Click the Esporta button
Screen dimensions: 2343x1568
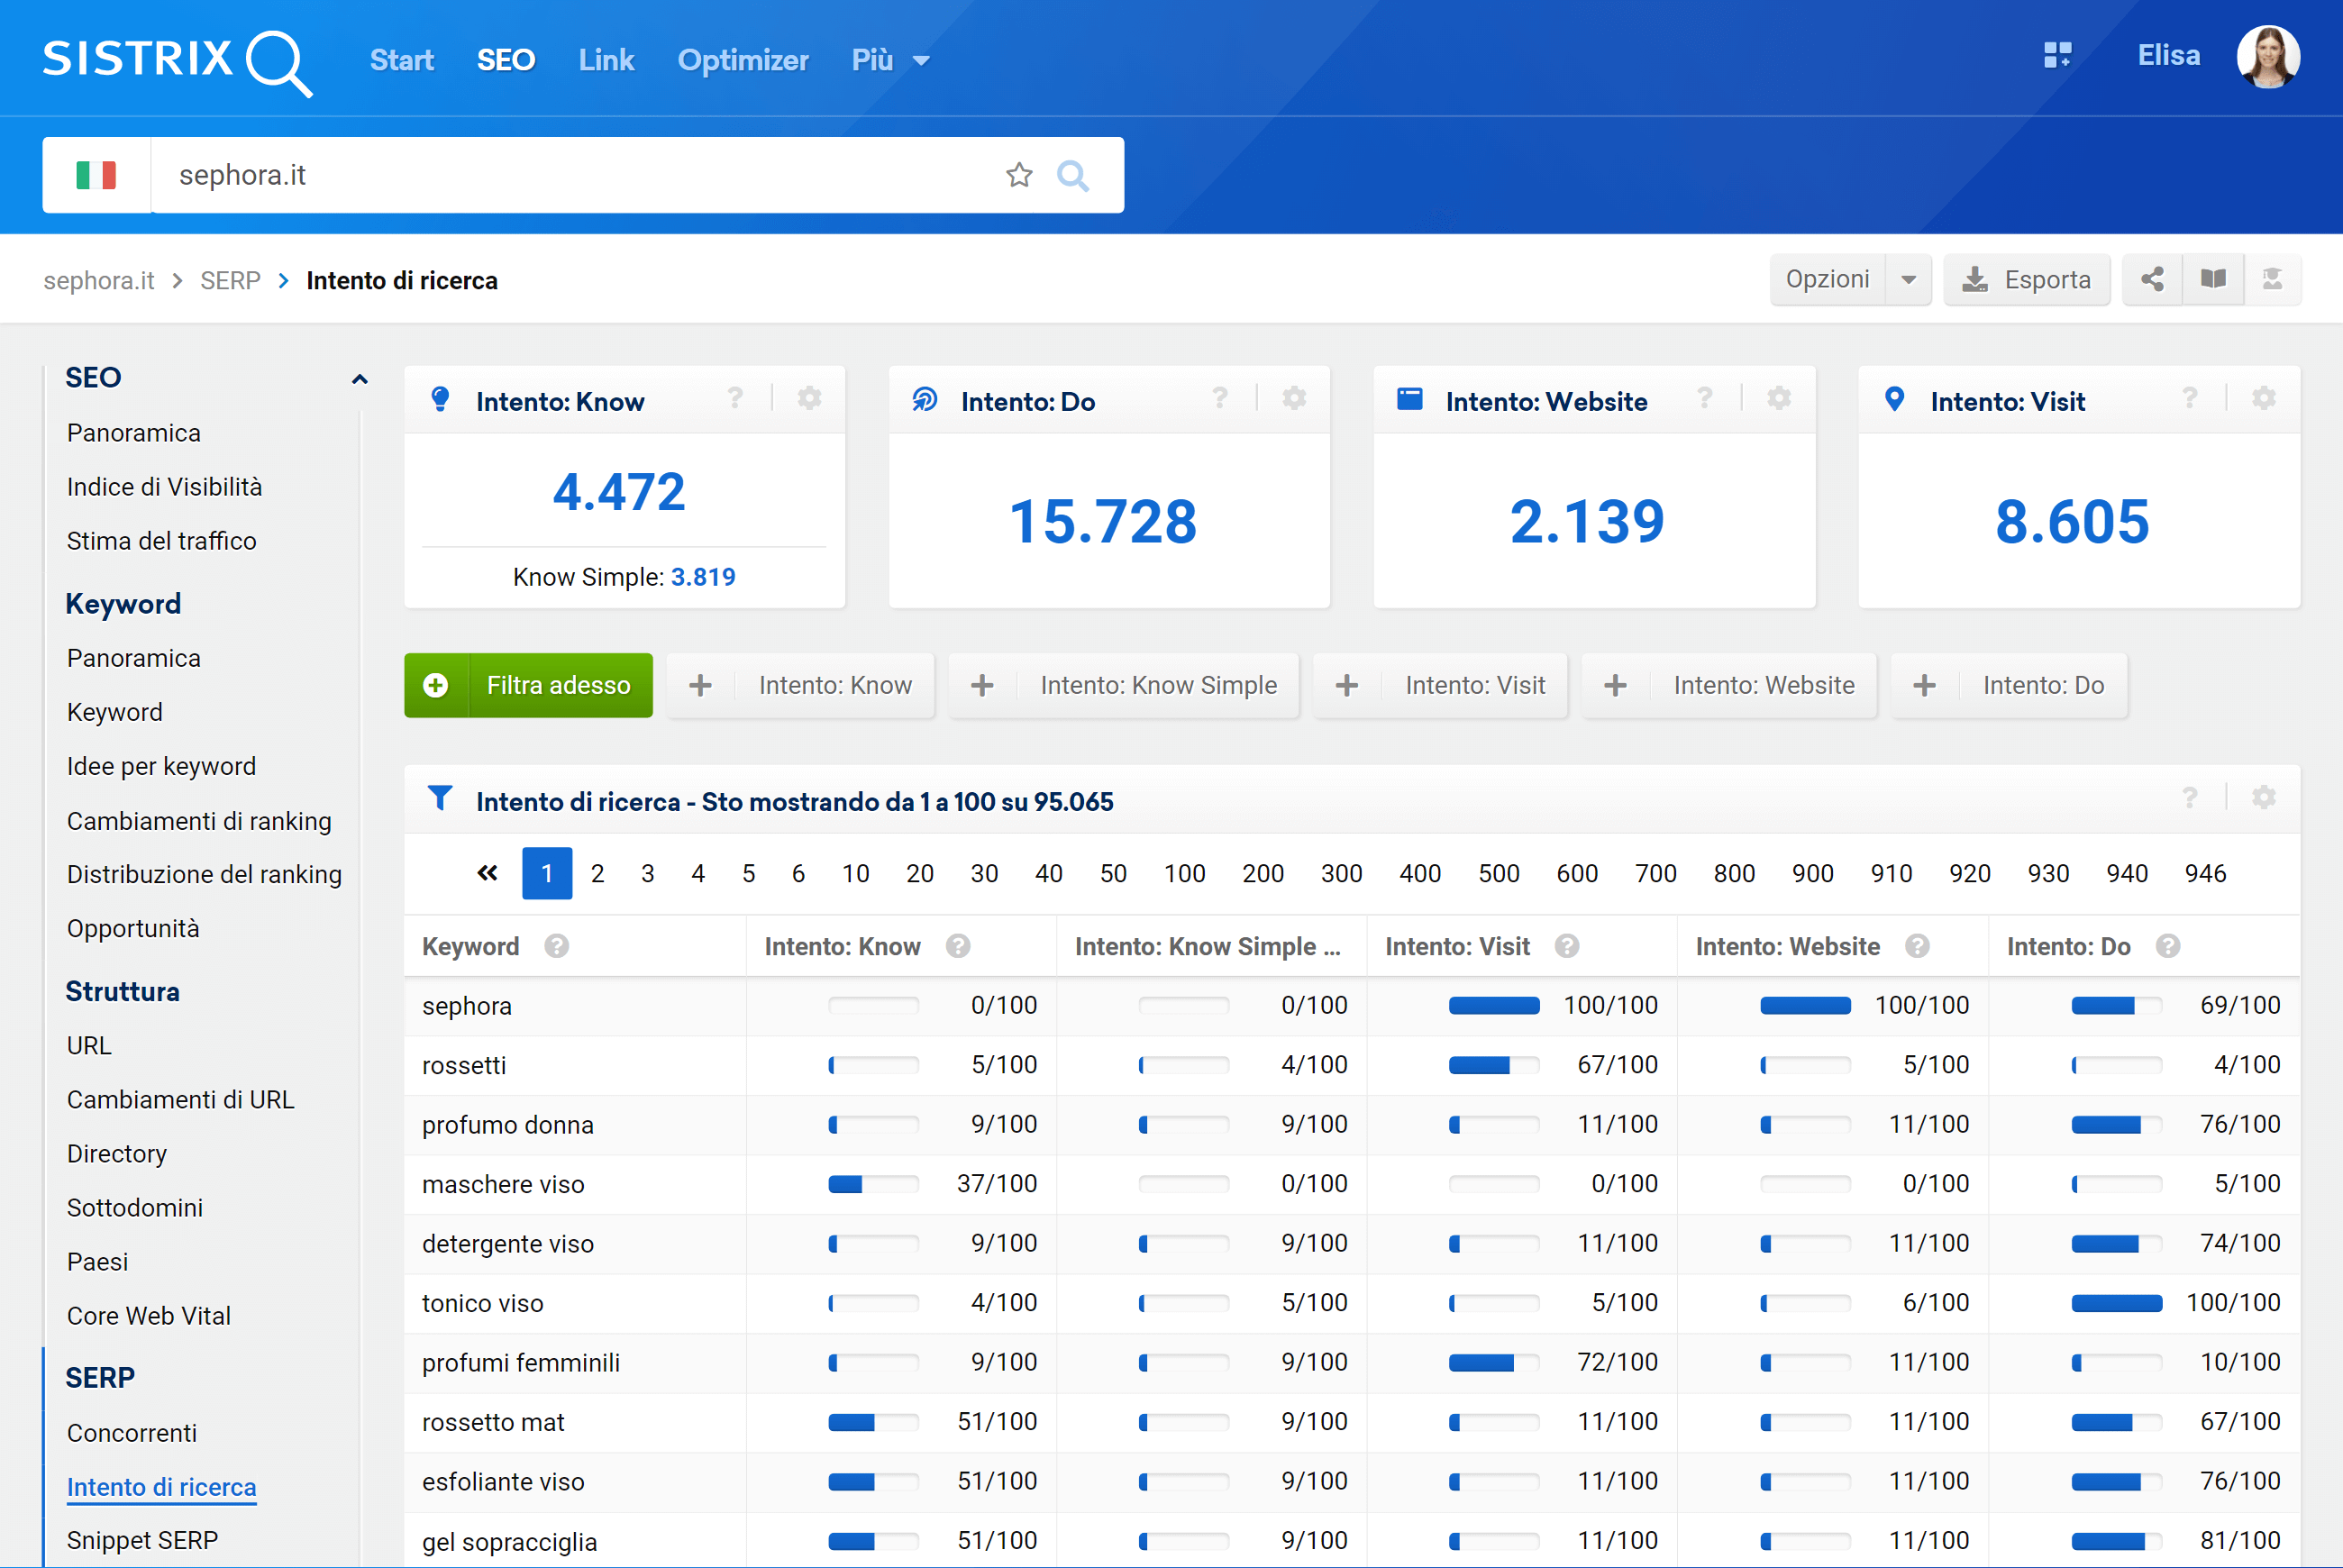[x=2026, y=279]
